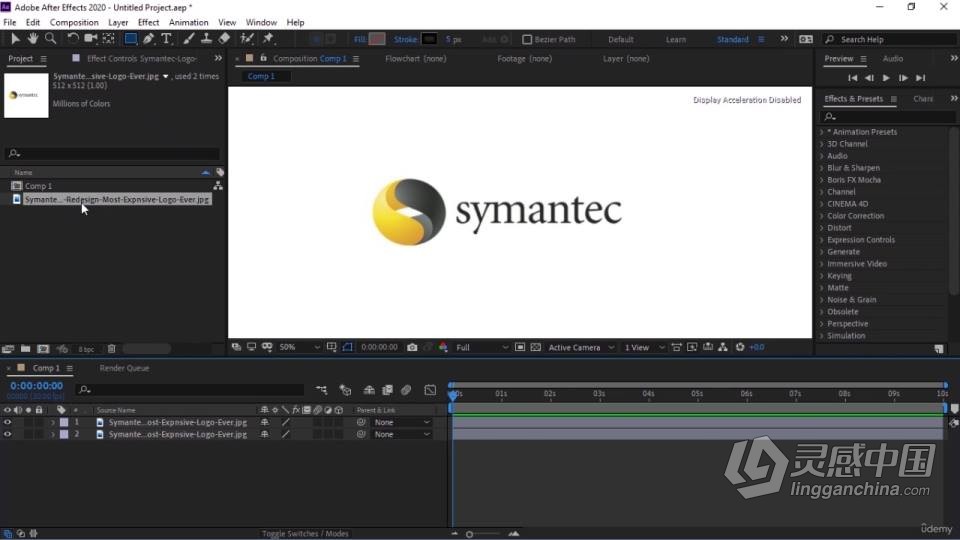Expand the Keying effects category
Image resolution: width=960 pixels, height=540 pixels.
(822, 276)
